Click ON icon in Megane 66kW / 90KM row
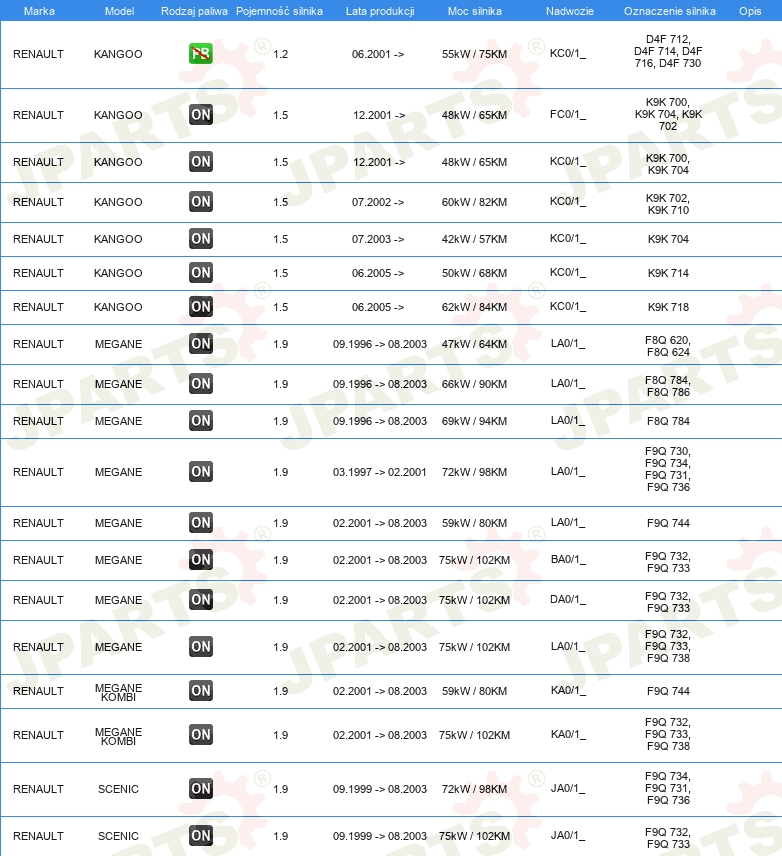 click(200, 383)
